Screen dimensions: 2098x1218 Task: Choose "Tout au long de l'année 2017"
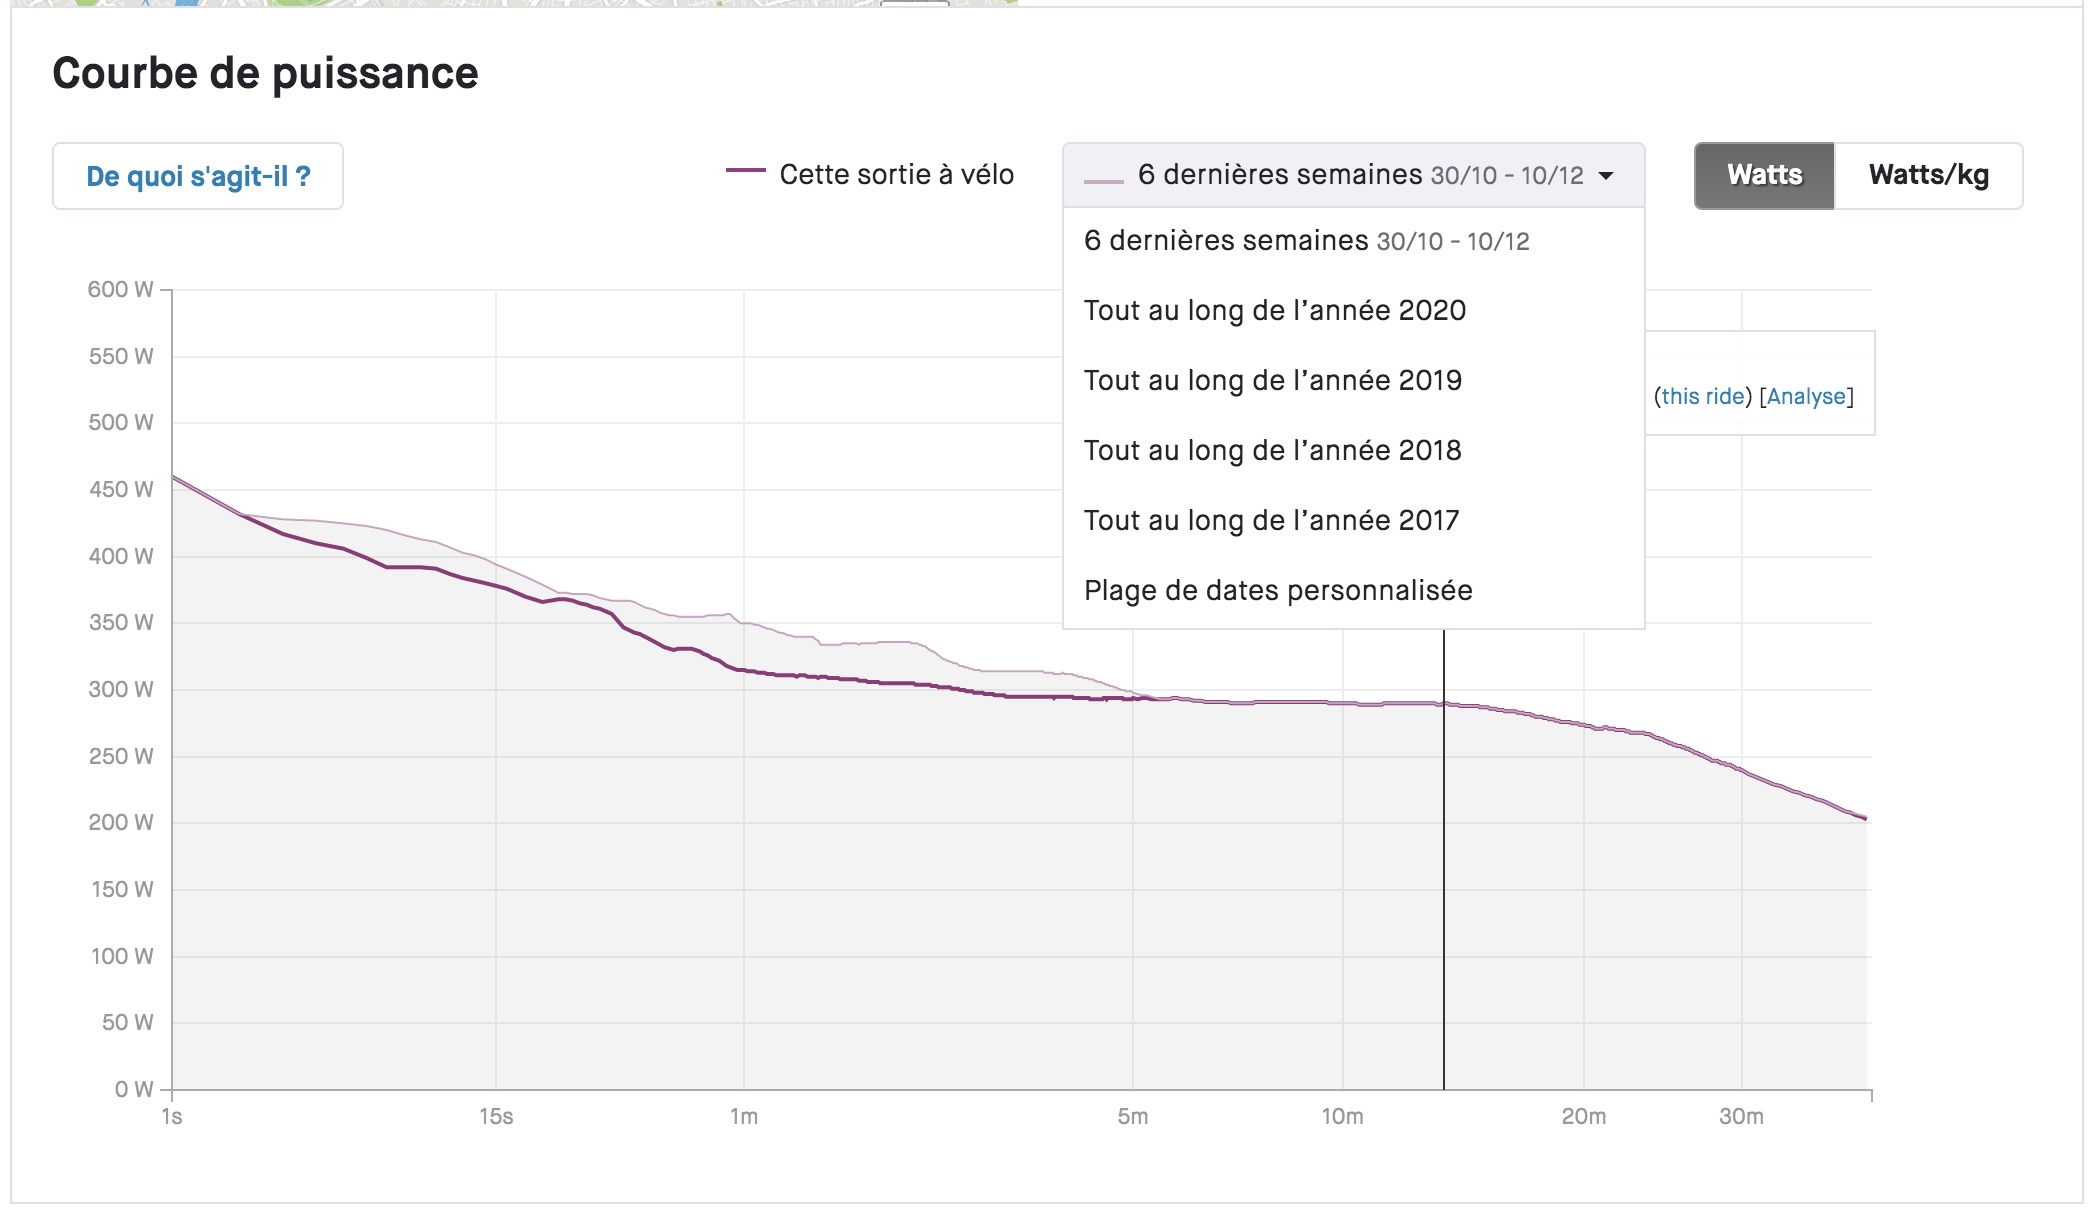(x=1272, y=521)
